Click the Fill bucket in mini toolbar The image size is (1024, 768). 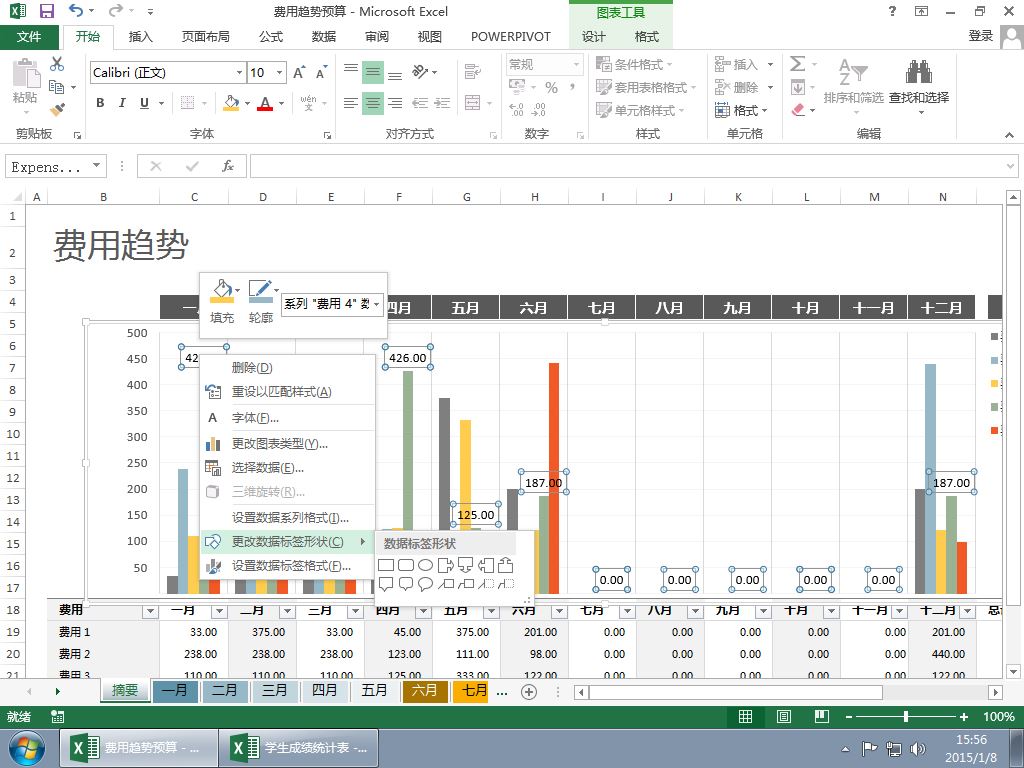pyautogui.click(x=222, y=292)
